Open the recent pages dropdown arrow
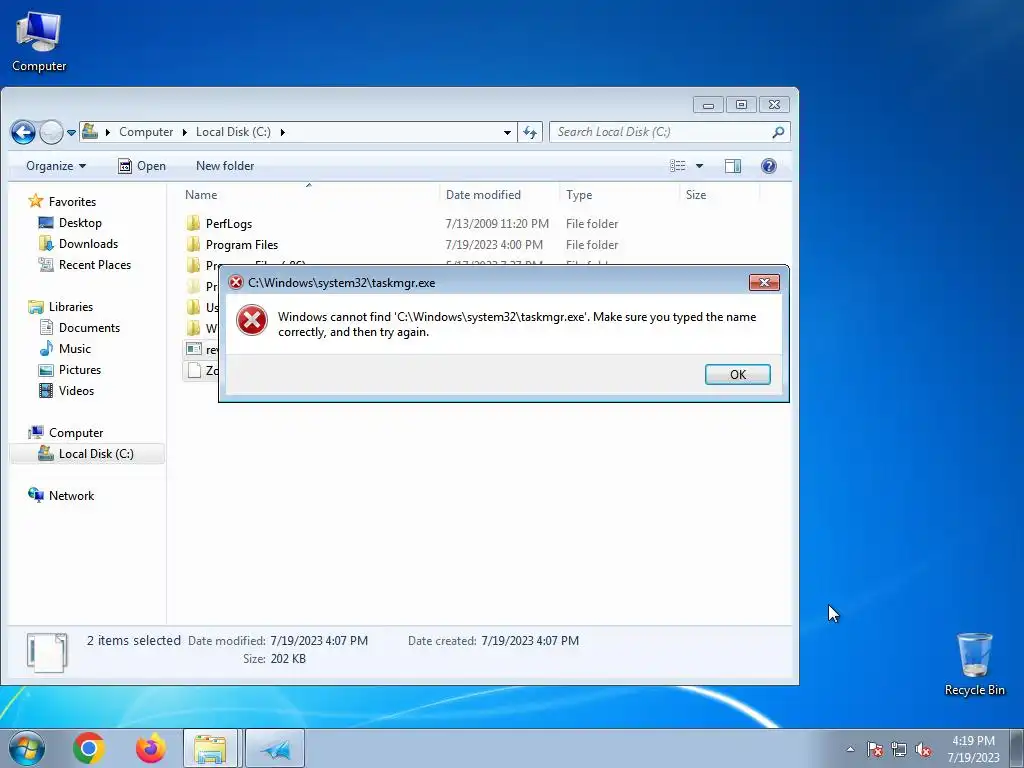1024x768 pixels. coord(71,133)
